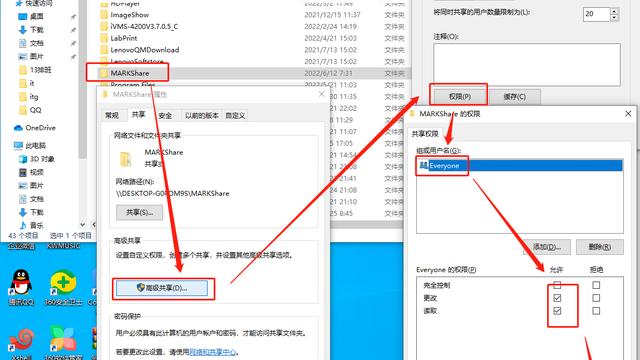Image resolution: width=640 pixels, height=360 pixels.
Task: Select LenovoQMDownload folder in file list
Action: tap(144, 50)
